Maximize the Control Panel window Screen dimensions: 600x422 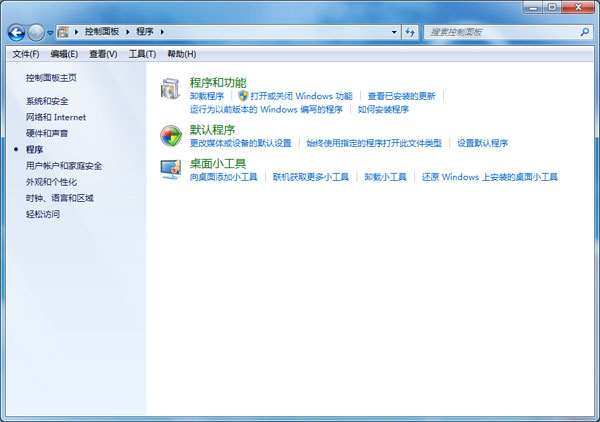[552, 7]
